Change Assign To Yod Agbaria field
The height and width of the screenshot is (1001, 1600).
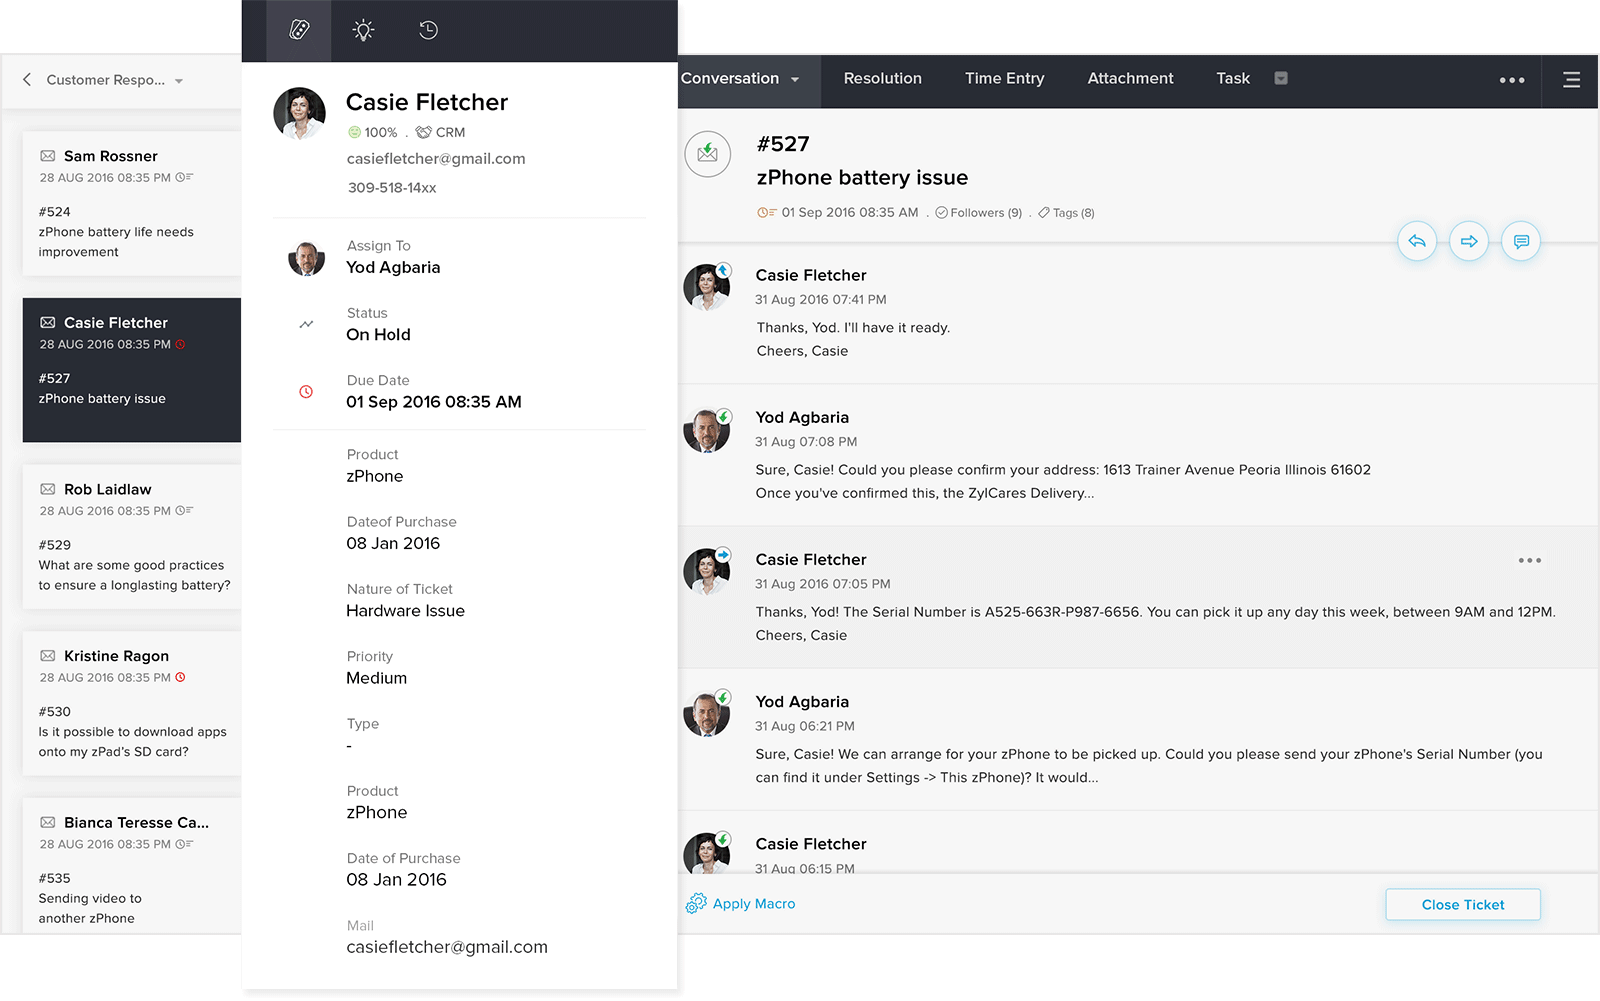click(393, 257)
